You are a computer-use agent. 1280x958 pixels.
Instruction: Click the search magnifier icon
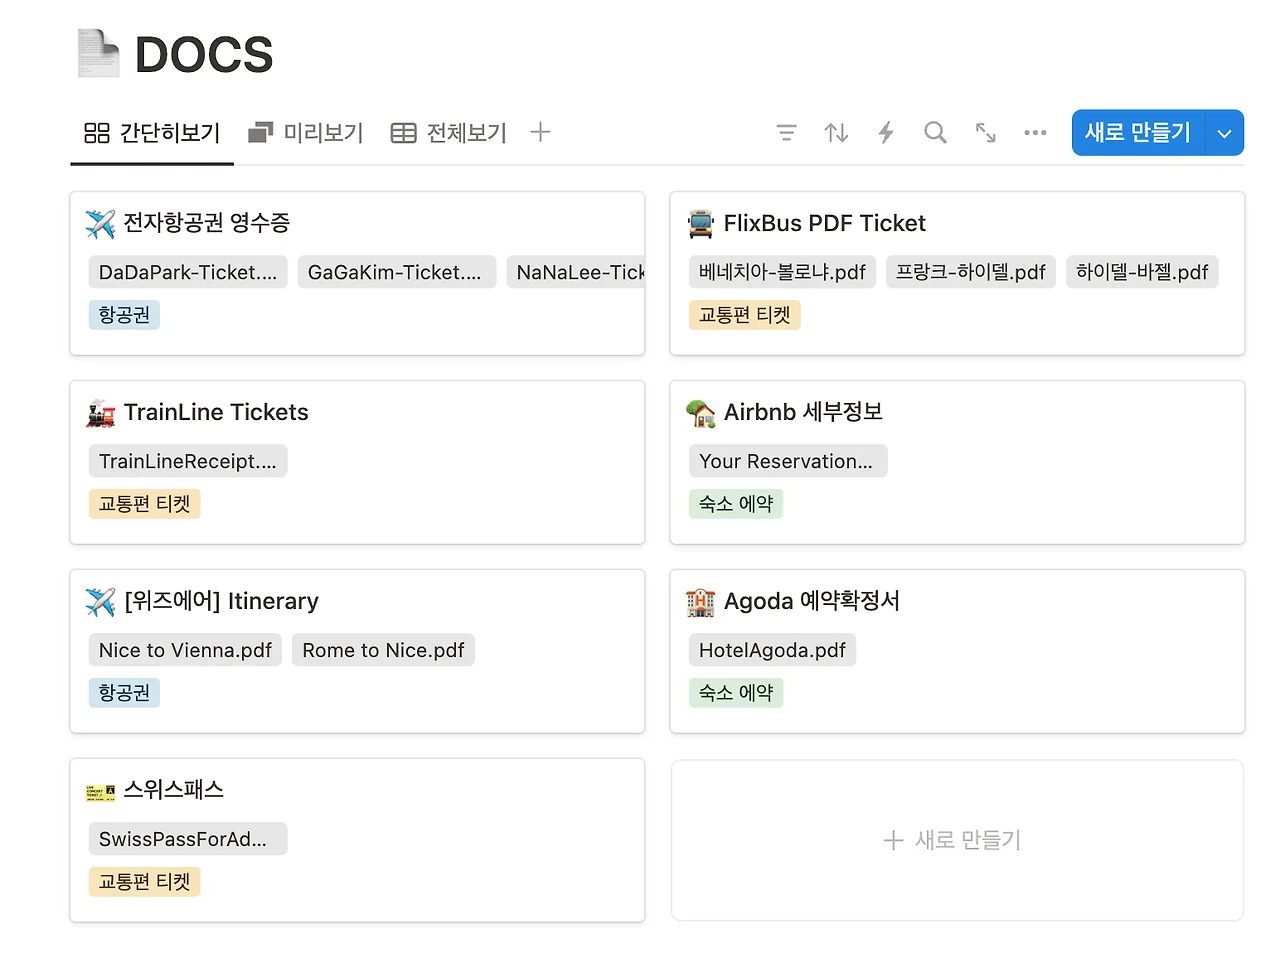[935, 132]
